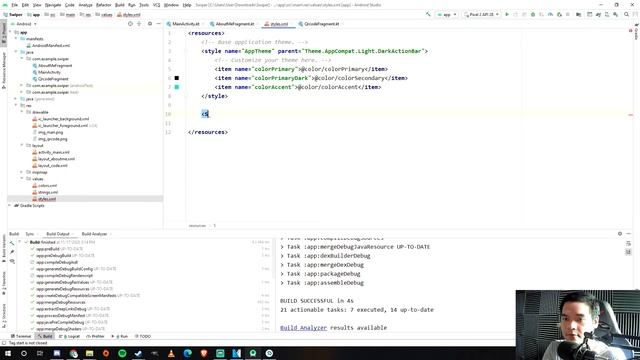640x360 pixels.
Task: Click the Build Analyzer link in output
Action: click(303, 328)
